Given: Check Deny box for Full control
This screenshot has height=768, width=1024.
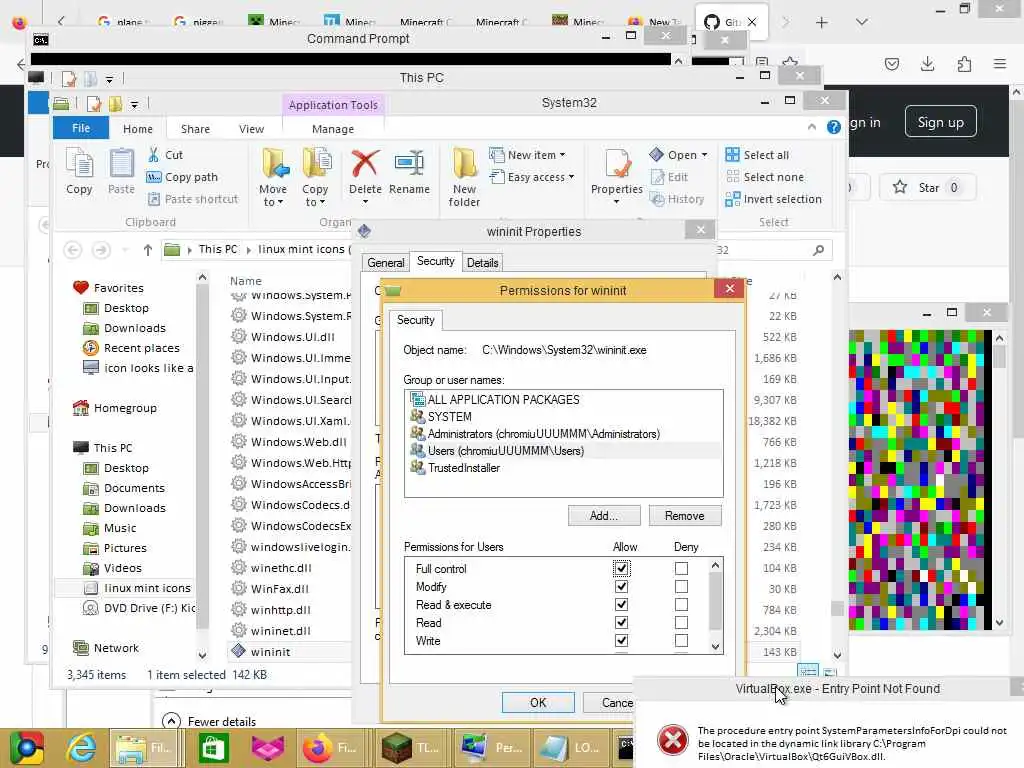Looking at the screenshot, I should point(681,569).
